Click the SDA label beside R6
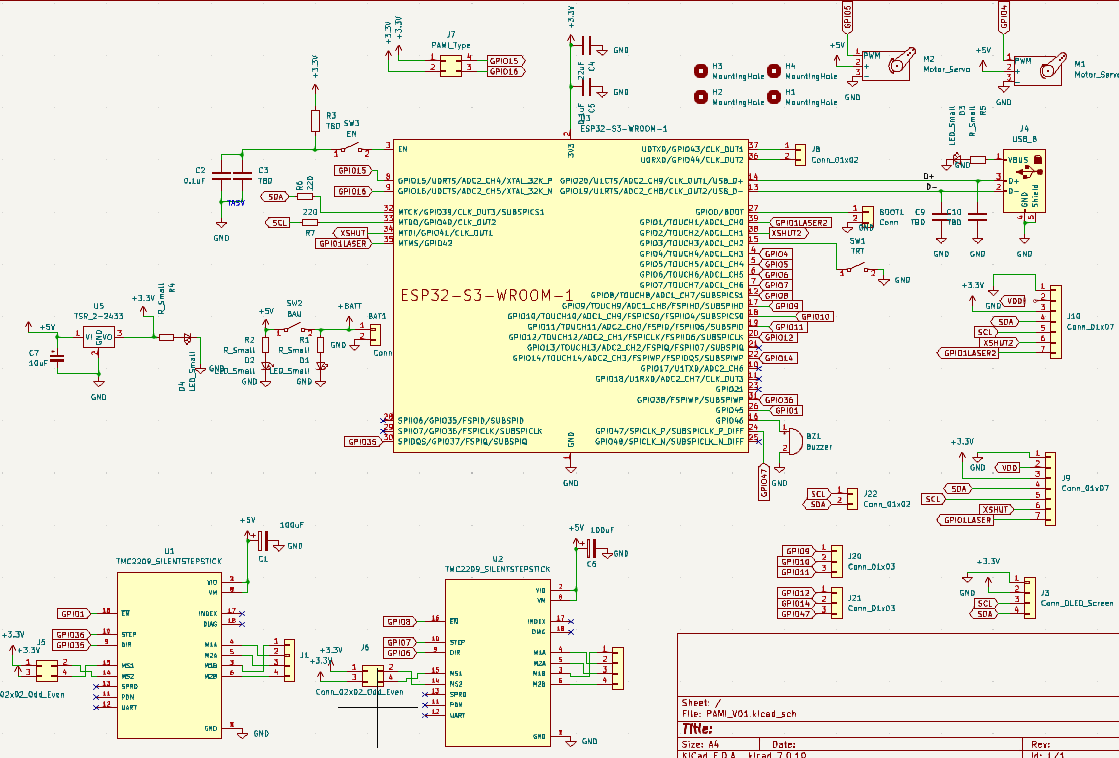This screenshot has height=758, width=1119. [x=275, y=196]
